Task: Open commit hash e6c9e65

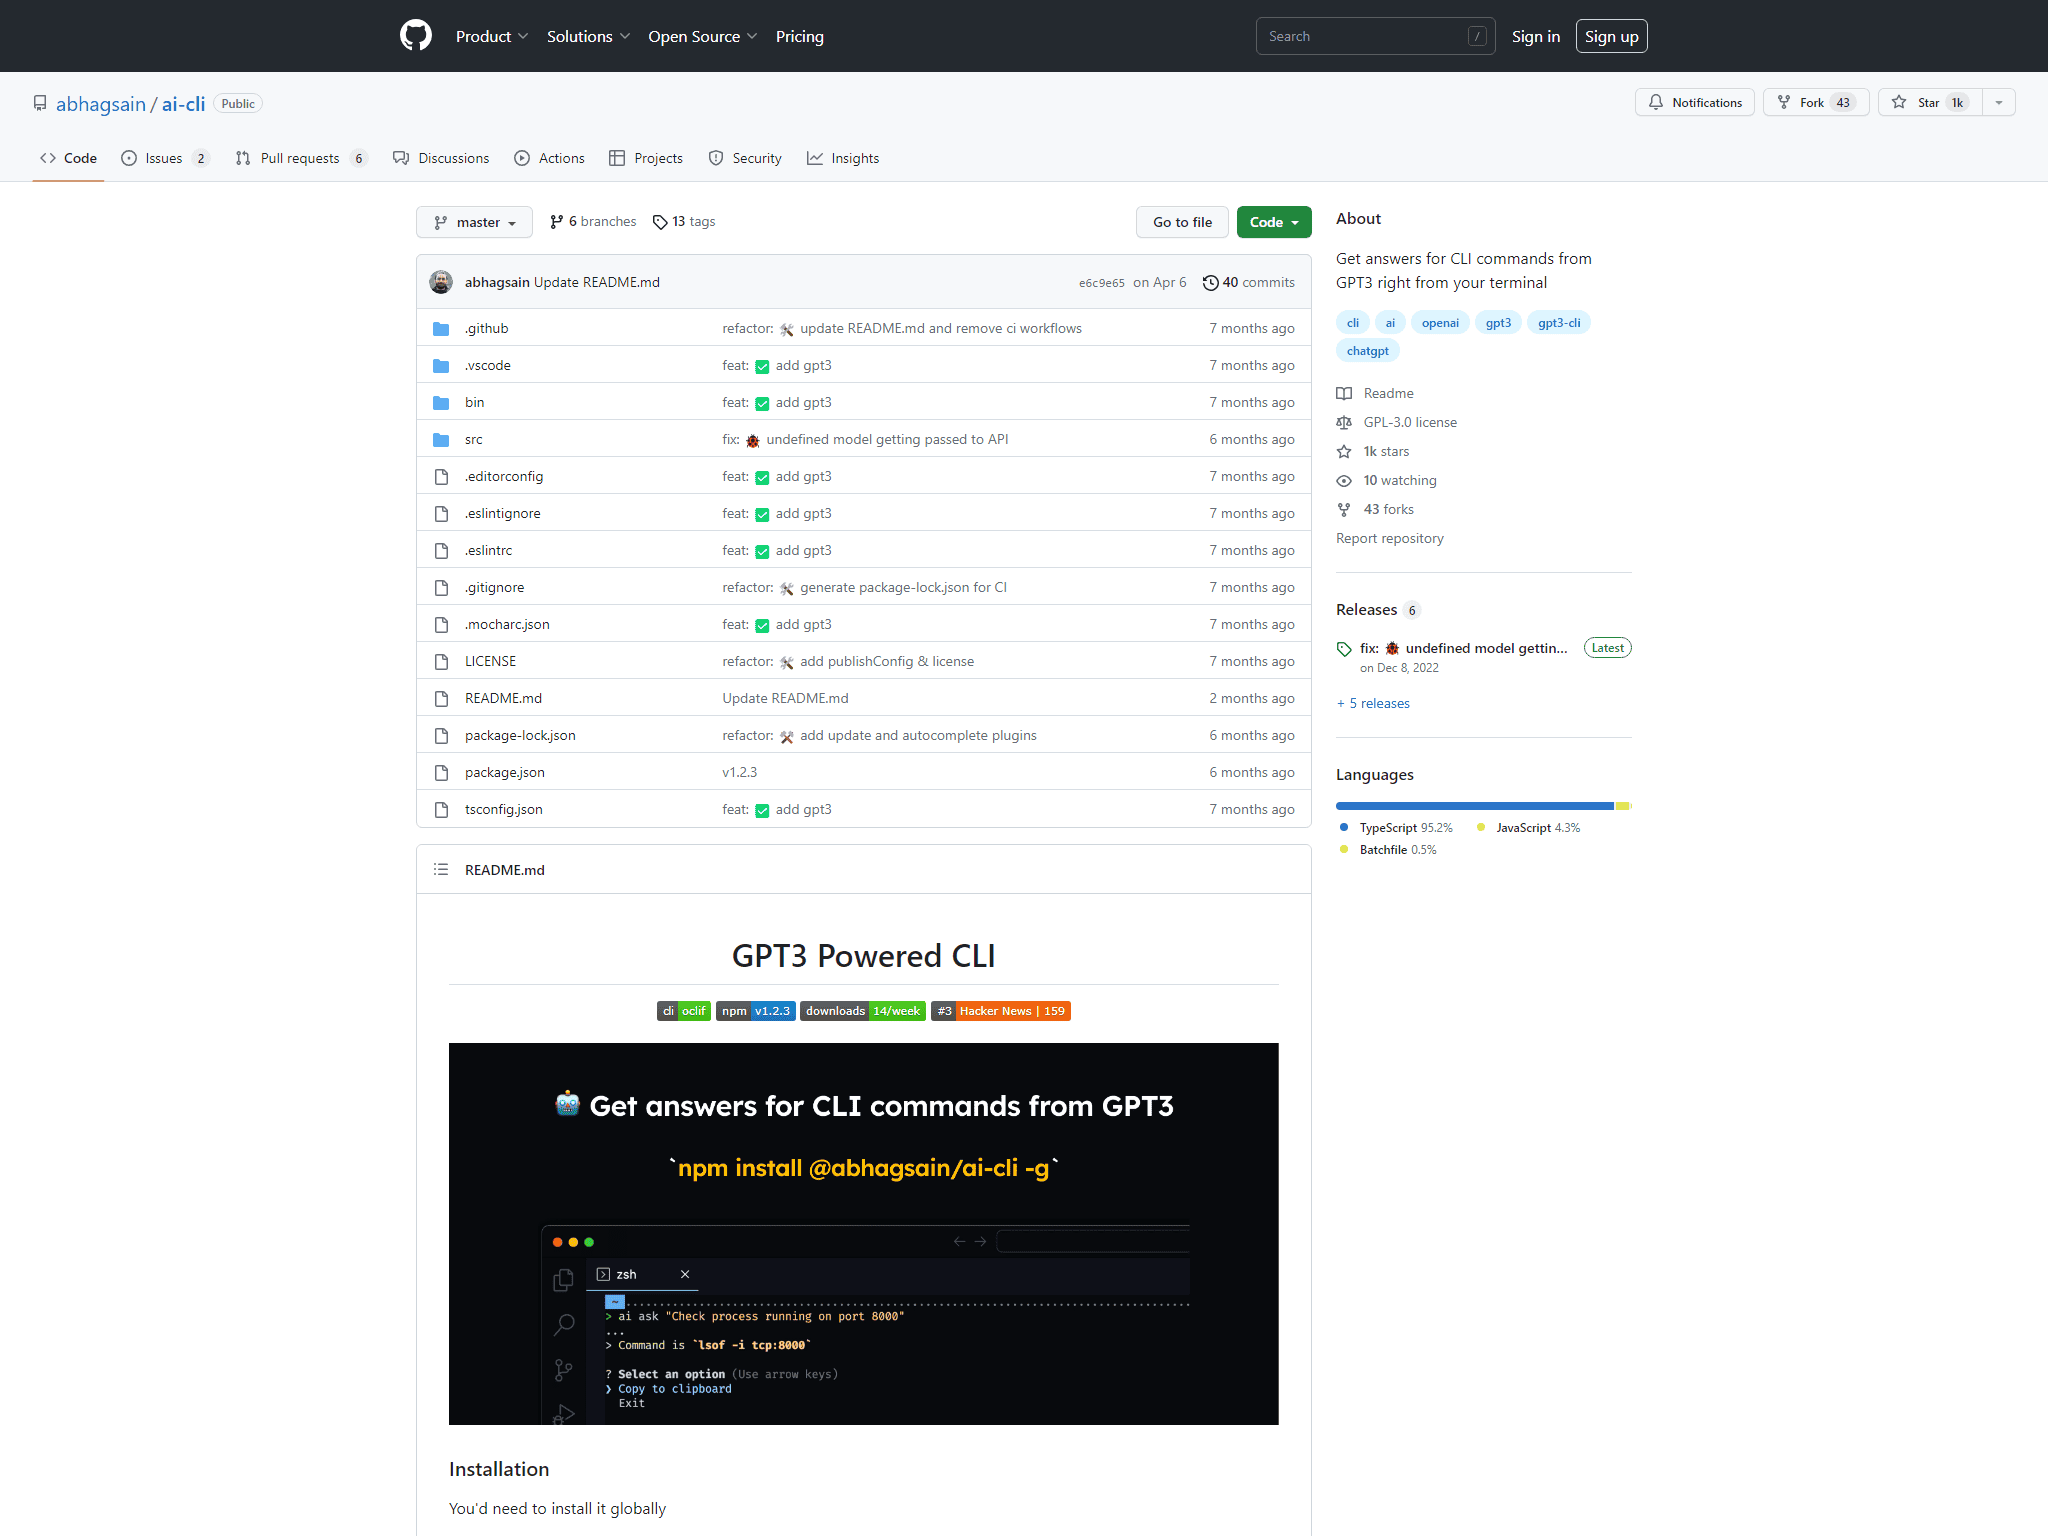Action: pos(1101,283)
